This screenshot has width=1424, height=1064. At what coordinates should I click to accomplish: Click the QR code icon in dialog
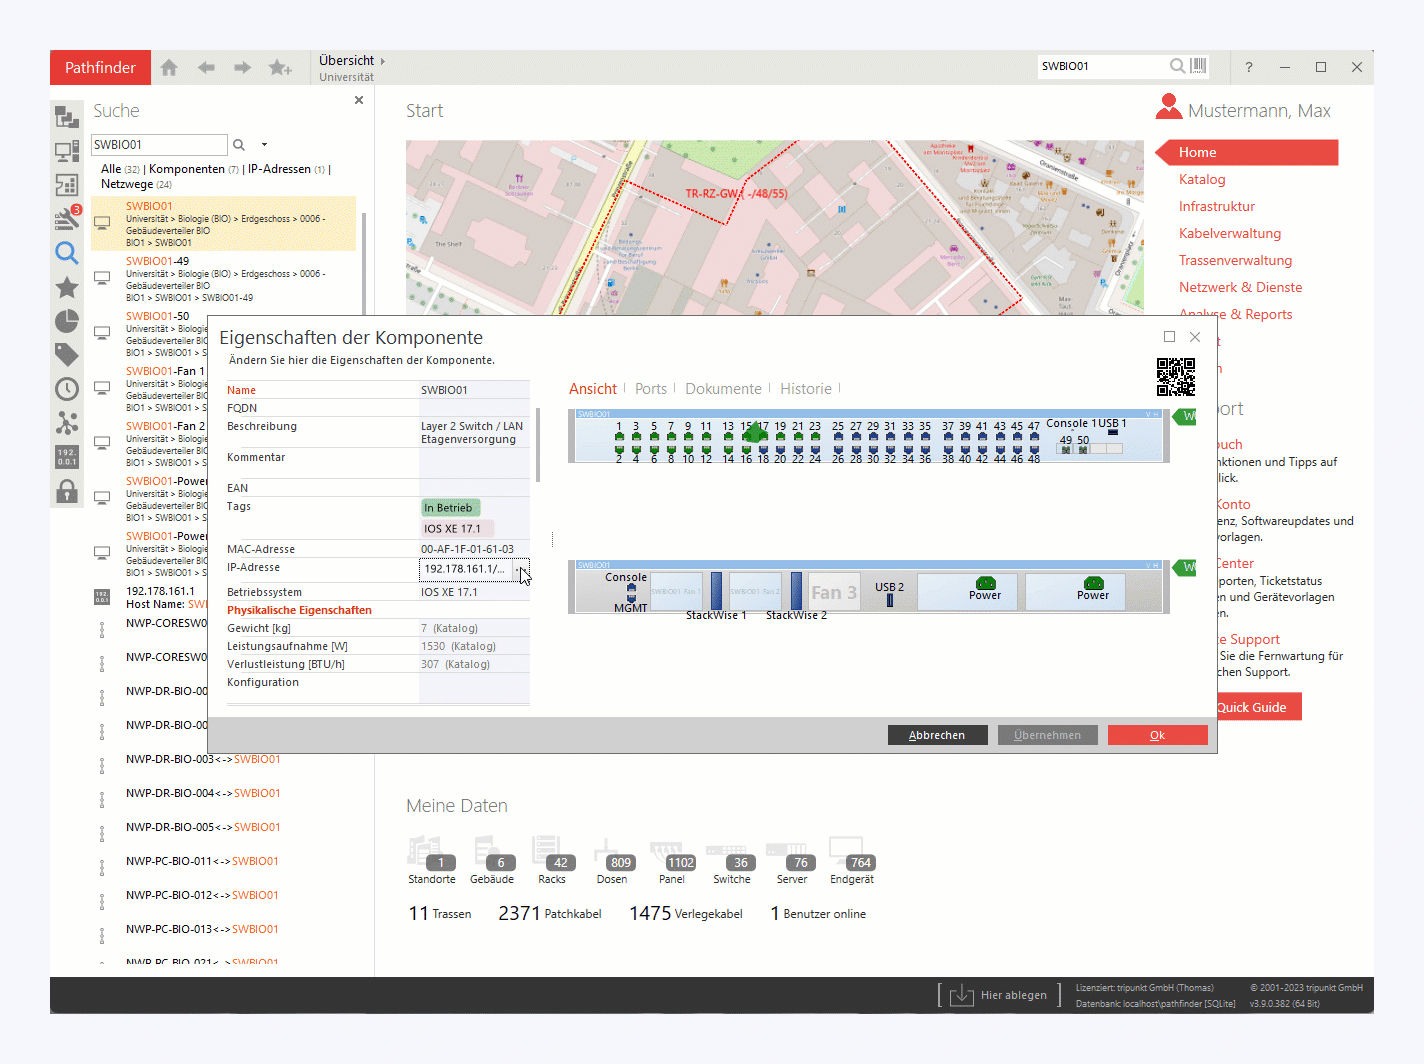1175,377
